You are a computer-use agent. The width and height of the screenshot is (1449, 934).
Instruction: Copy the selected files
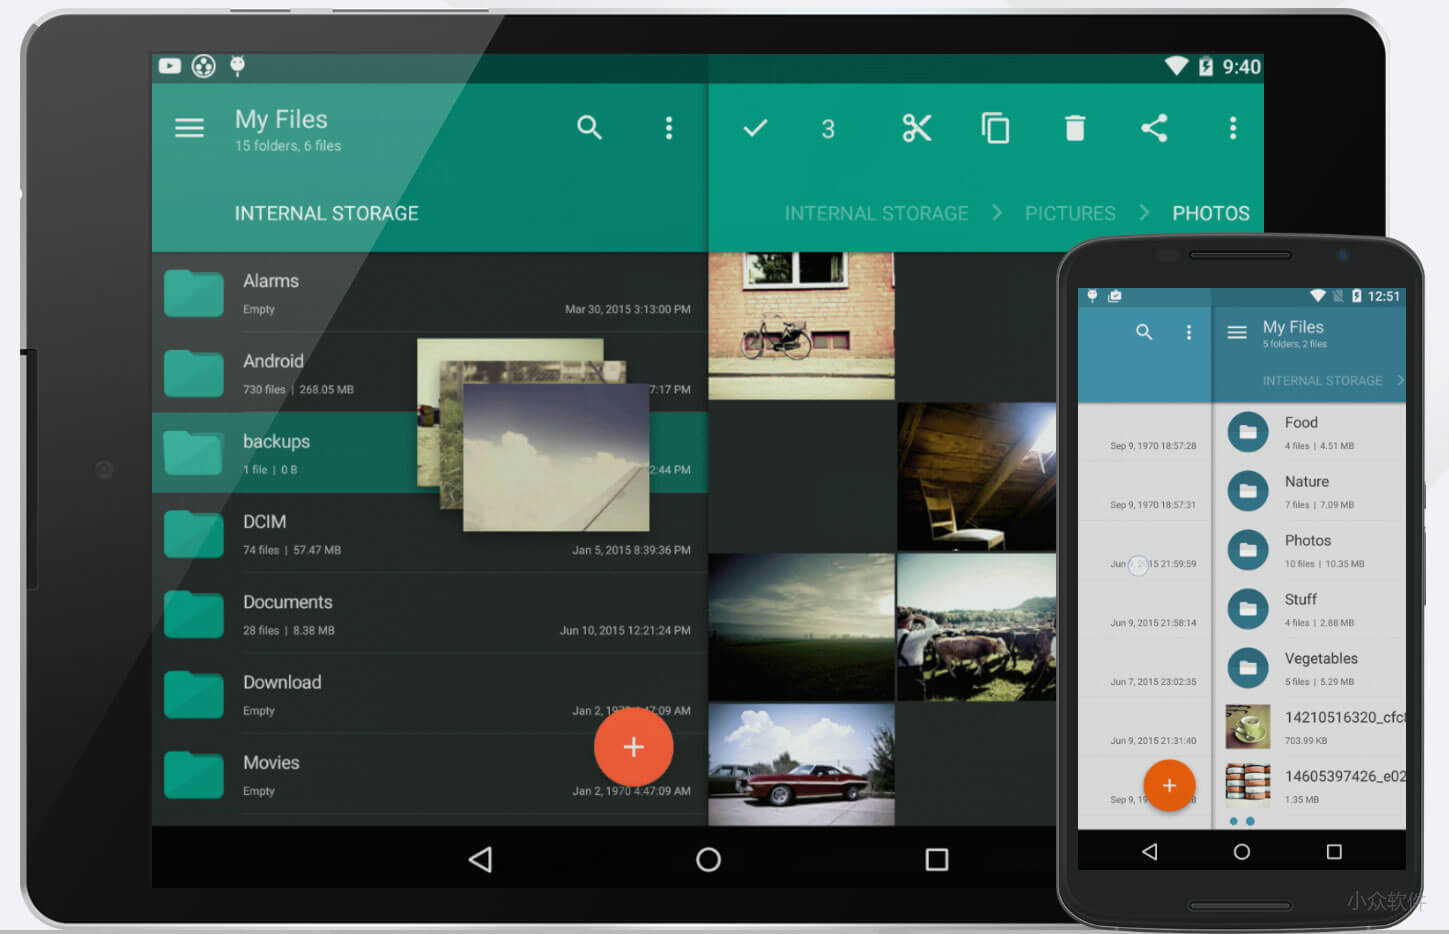(x=994, y=128)
